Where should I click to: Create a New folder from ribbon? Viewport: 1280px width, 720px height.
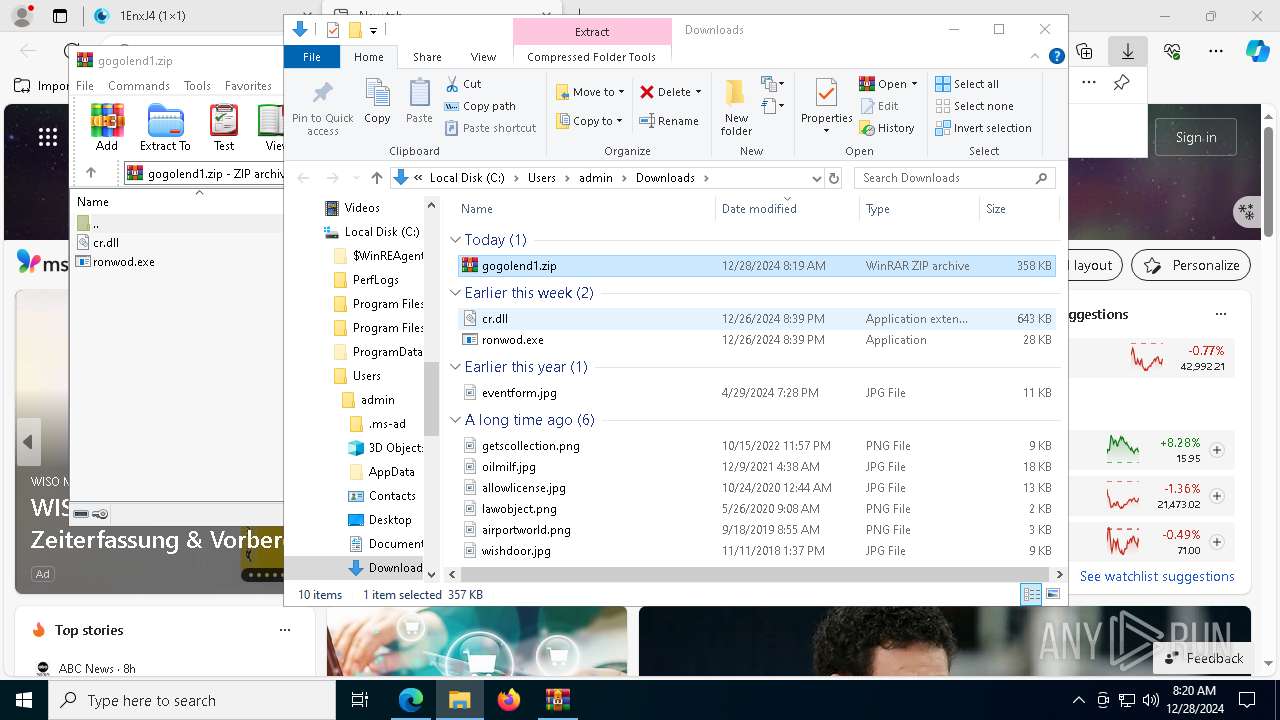click(x=736, y=107)
